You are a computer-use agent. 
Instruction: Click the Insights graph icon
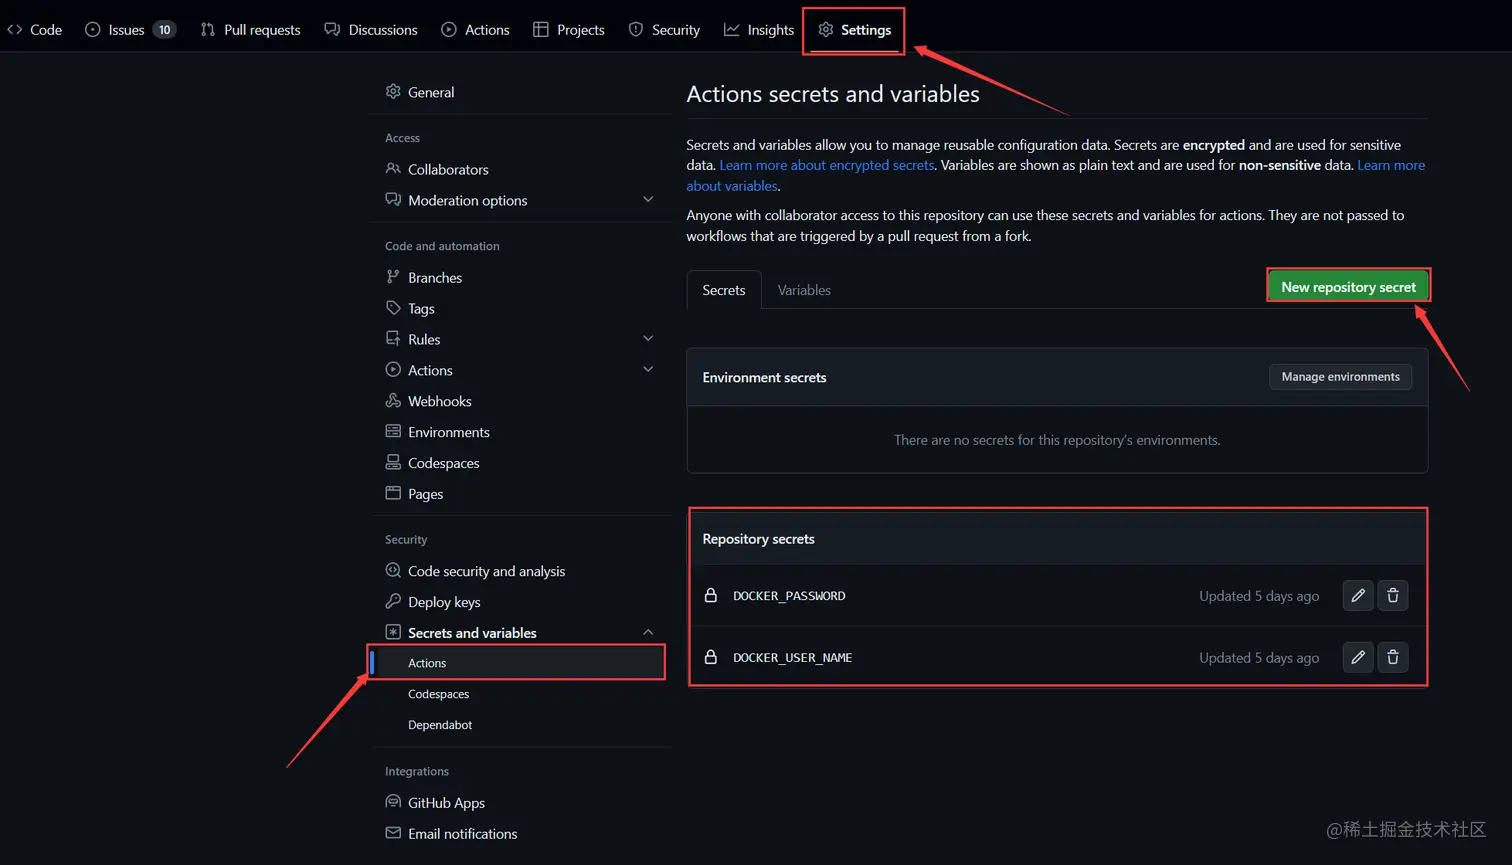tap(732, 30)
